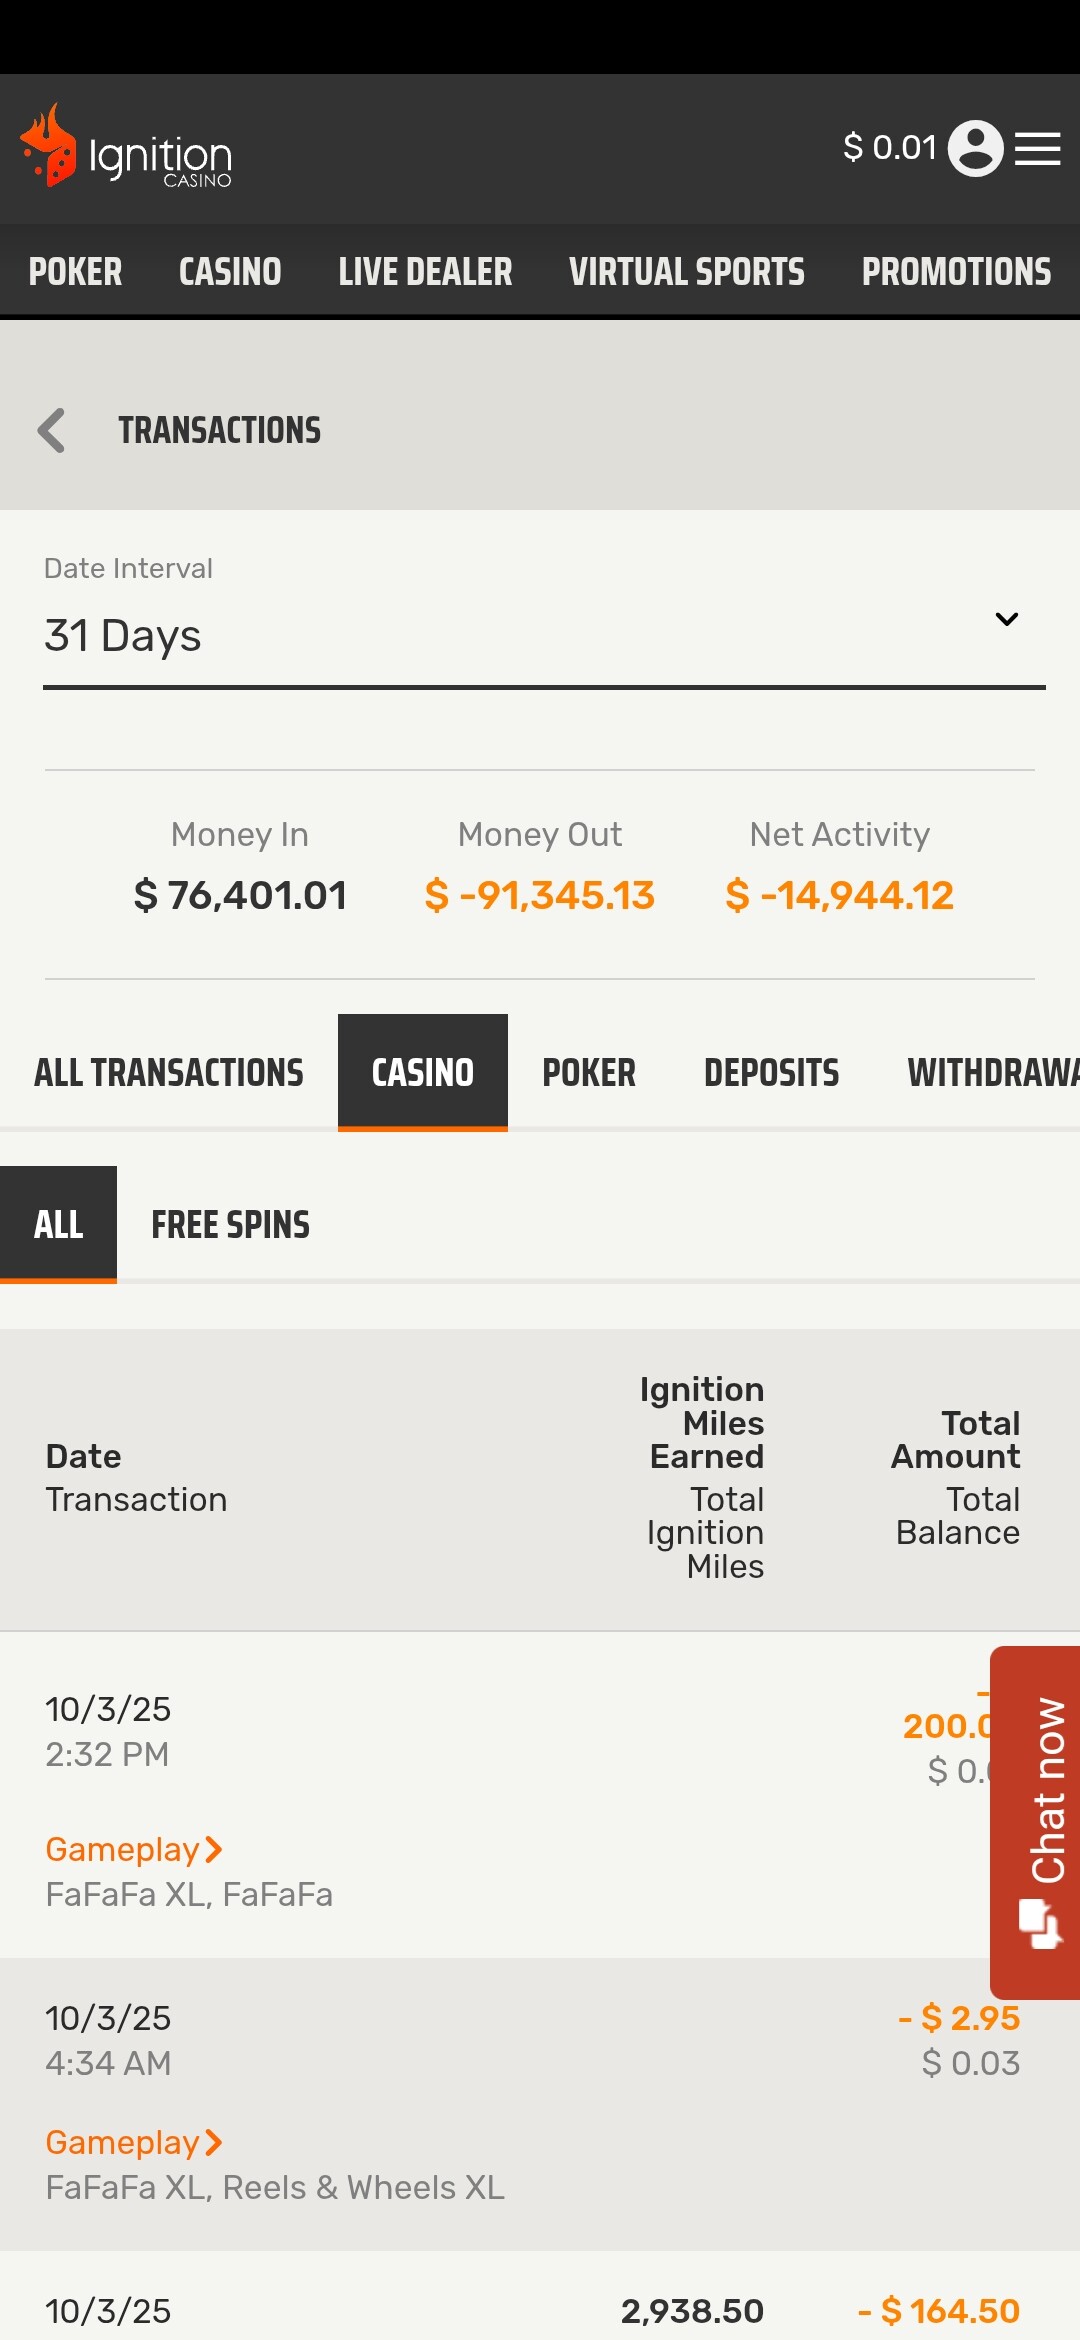The height and width of the screenshot is (2340, 1080).
Task: Switch to All Transactions tab
Action: tap(168, 1073)
